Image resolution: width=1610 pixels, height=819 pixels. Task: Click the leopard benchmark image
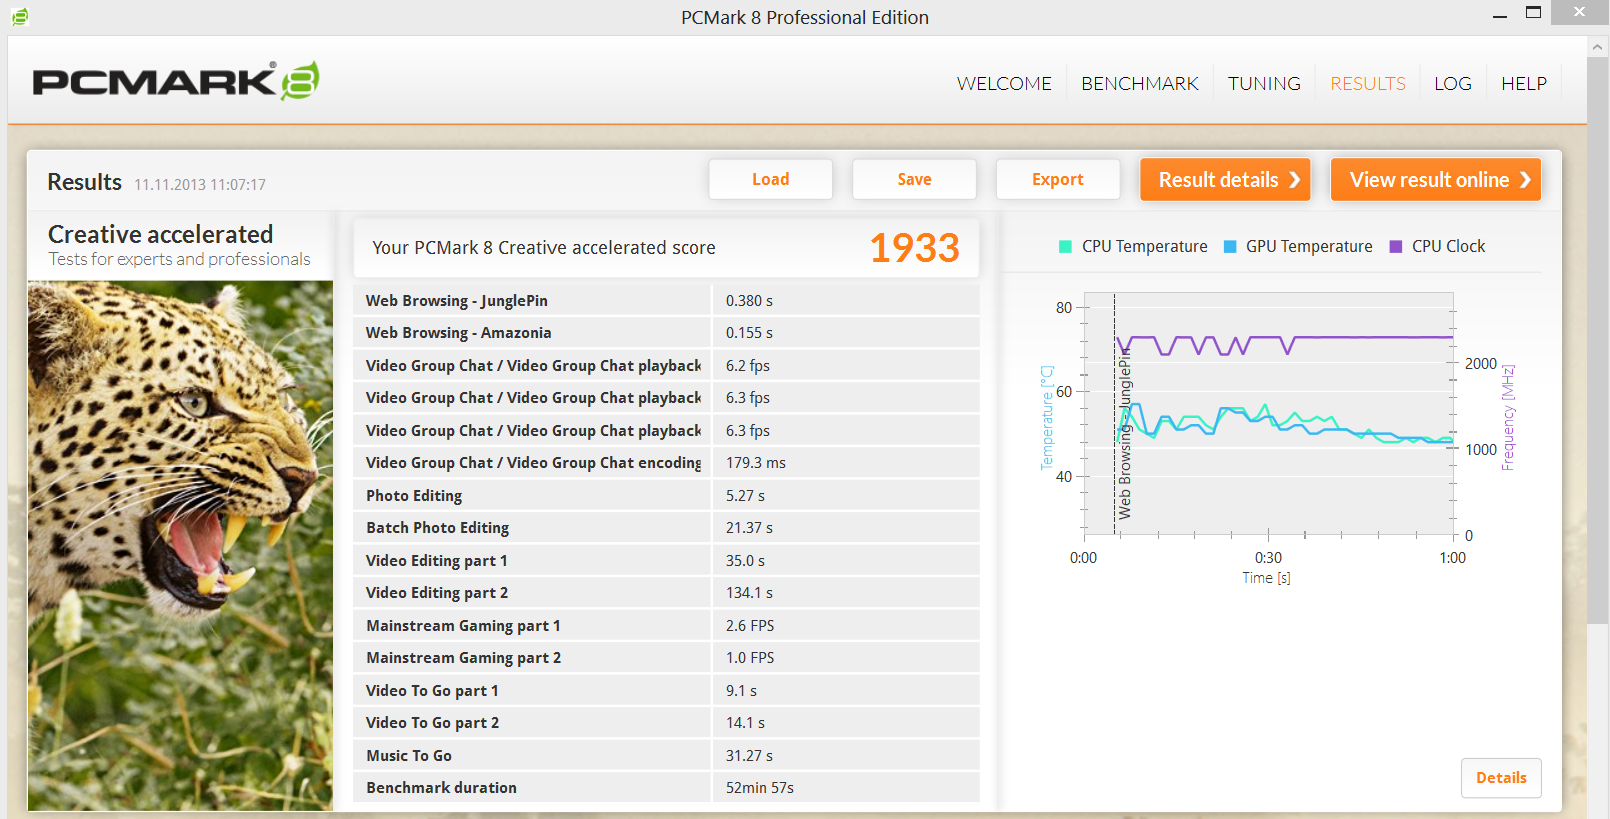(180, 545)
